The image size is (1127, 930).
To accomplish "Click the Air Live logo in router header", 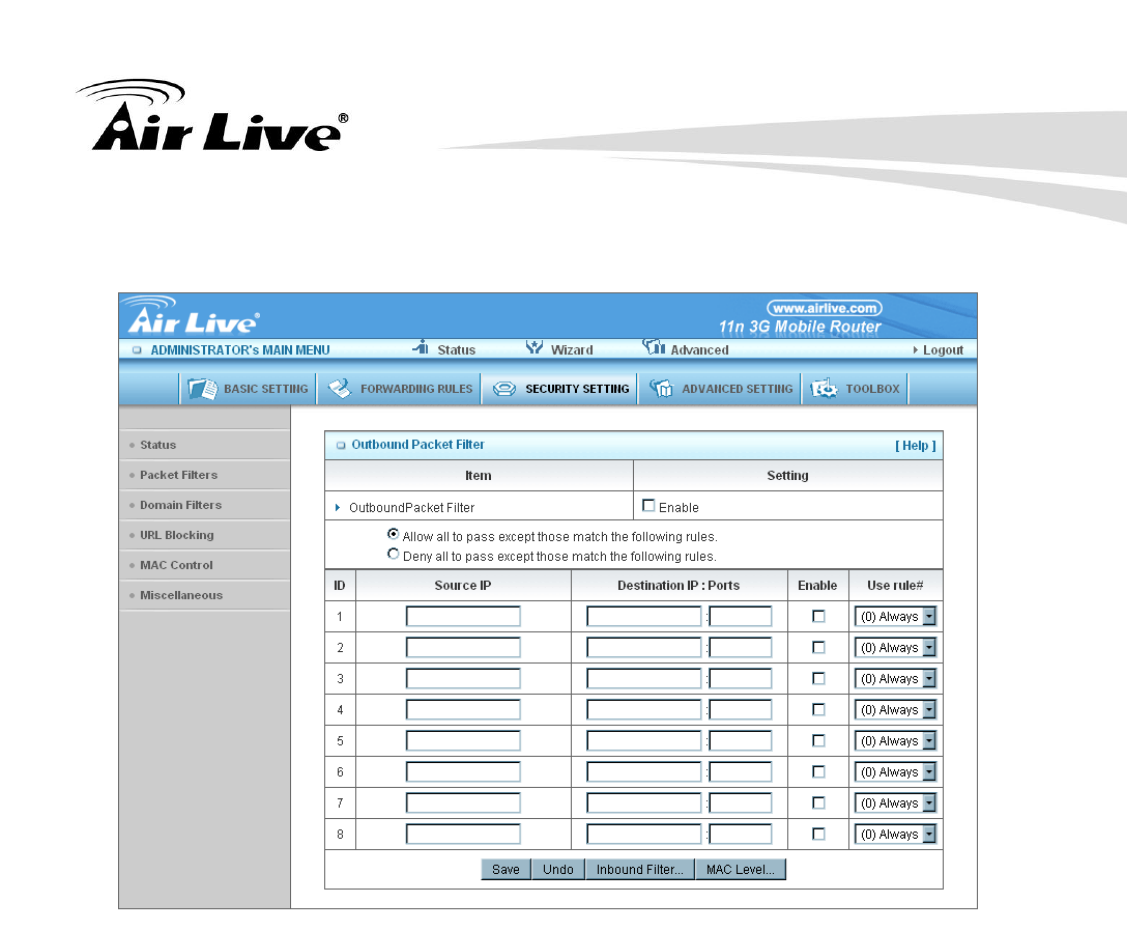I will 193,316.
